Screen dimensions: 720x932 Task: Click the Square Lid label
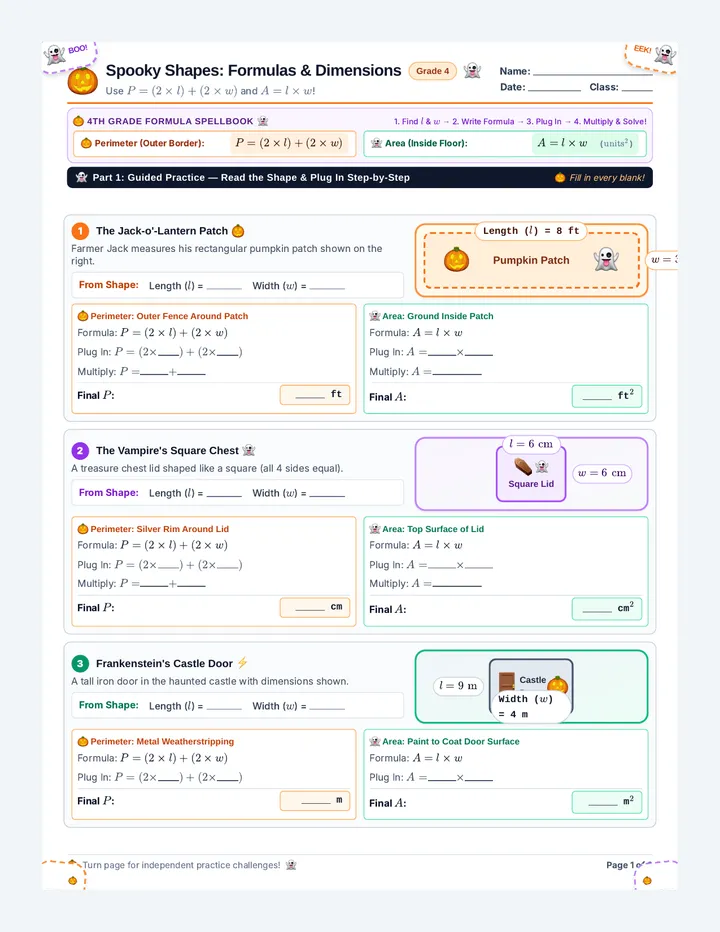point(531,484)
